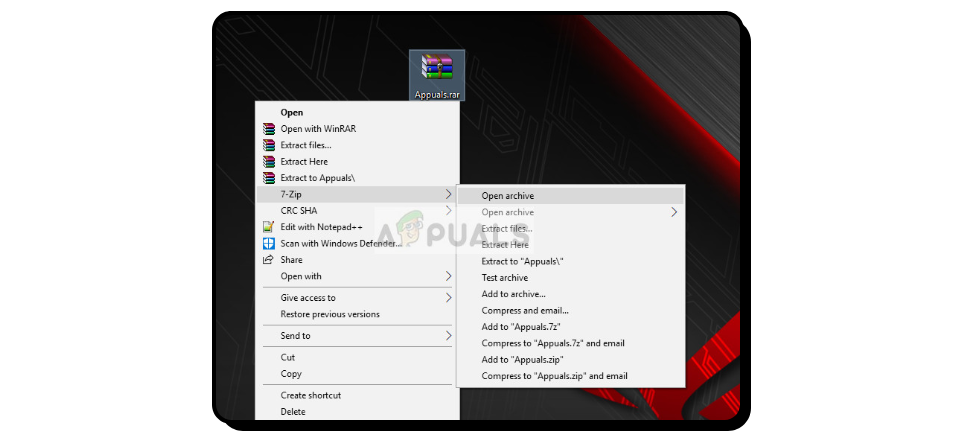Expand the Open with submenu
Screen dimensions: 958x443
tap(357, 276)
